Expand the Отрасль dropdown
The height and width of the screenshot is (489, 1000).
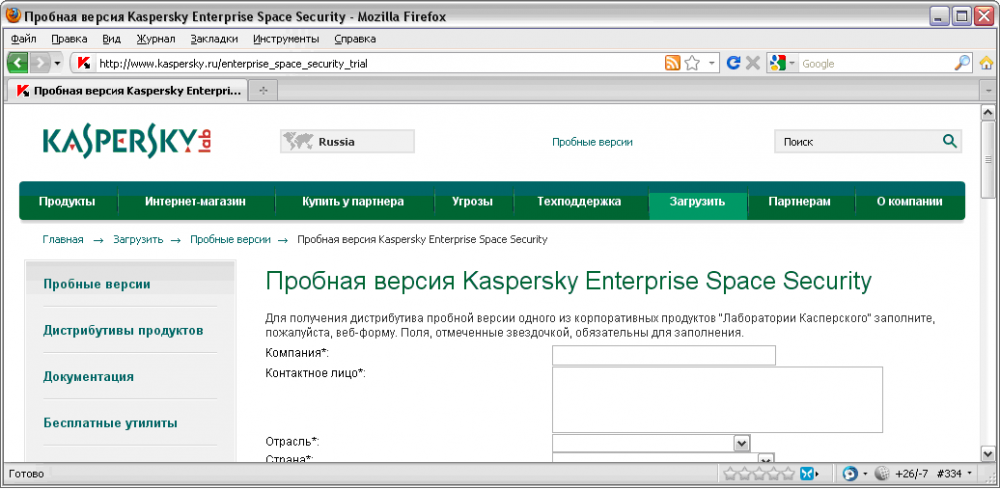click(x=742, y=442)
